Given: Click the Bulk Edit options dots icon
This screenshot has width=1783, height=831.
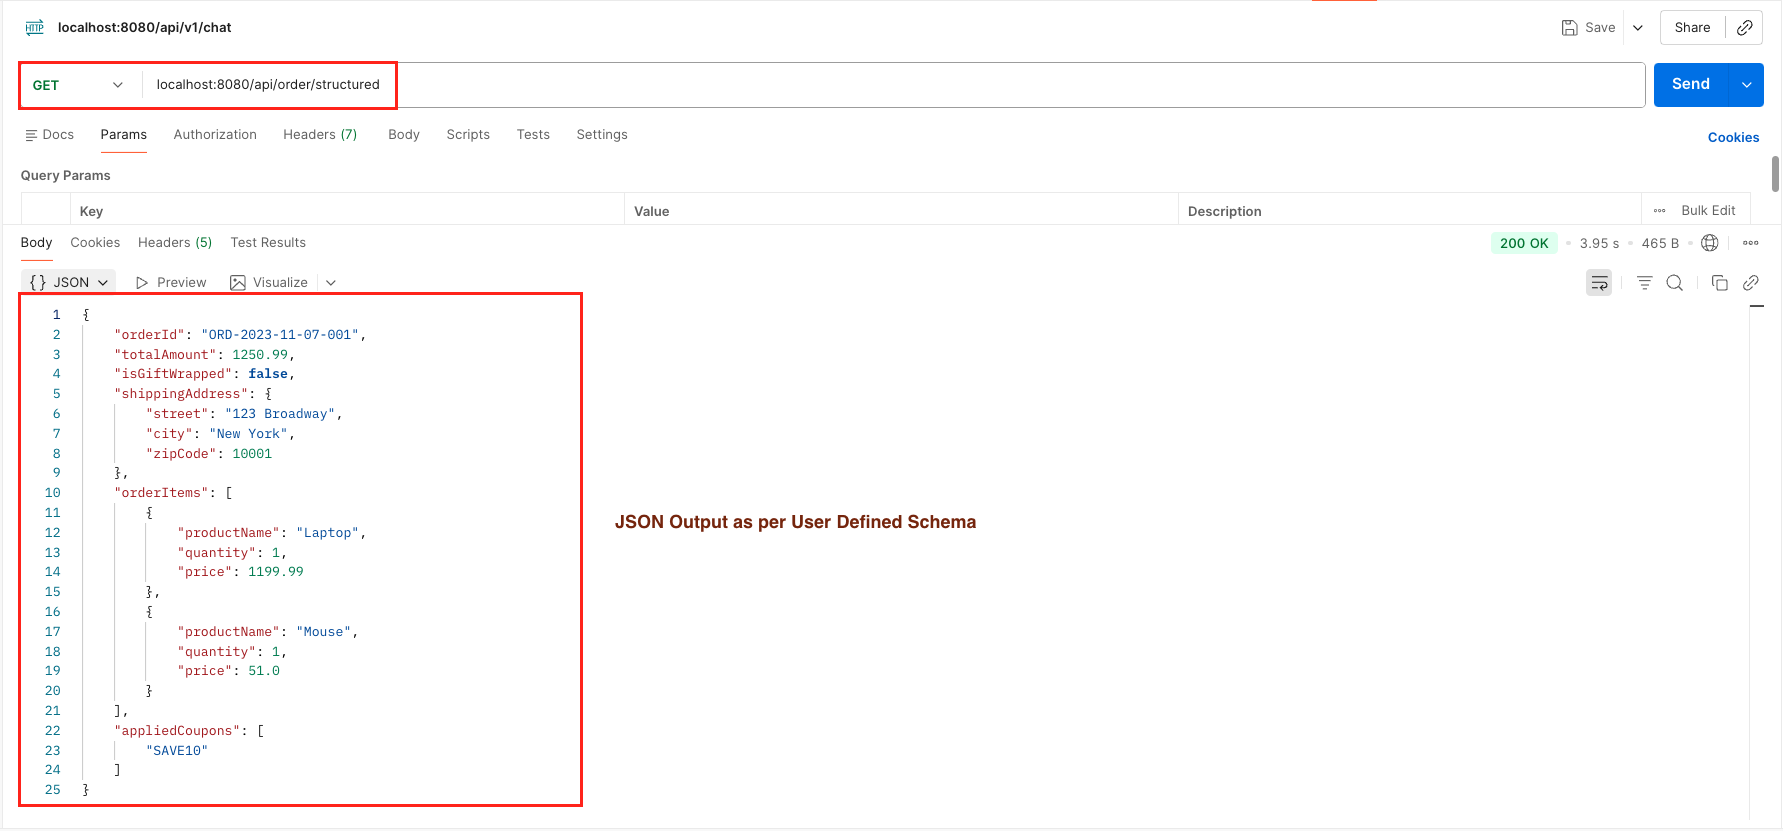Looking at the screenshot, I should (x=1660, y=211).
